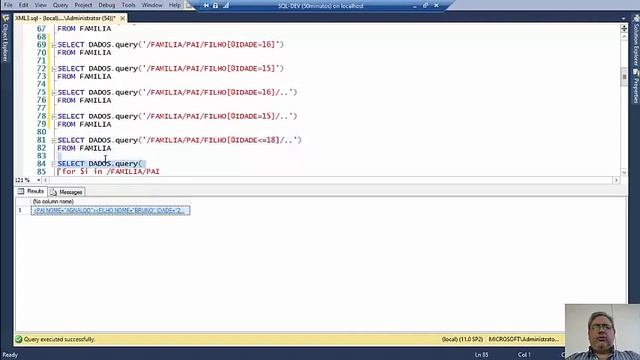Image resolution: width=640 pixels, height=360 pixels.
Task: Open the Help menu
Action: [x=174, y=5]
